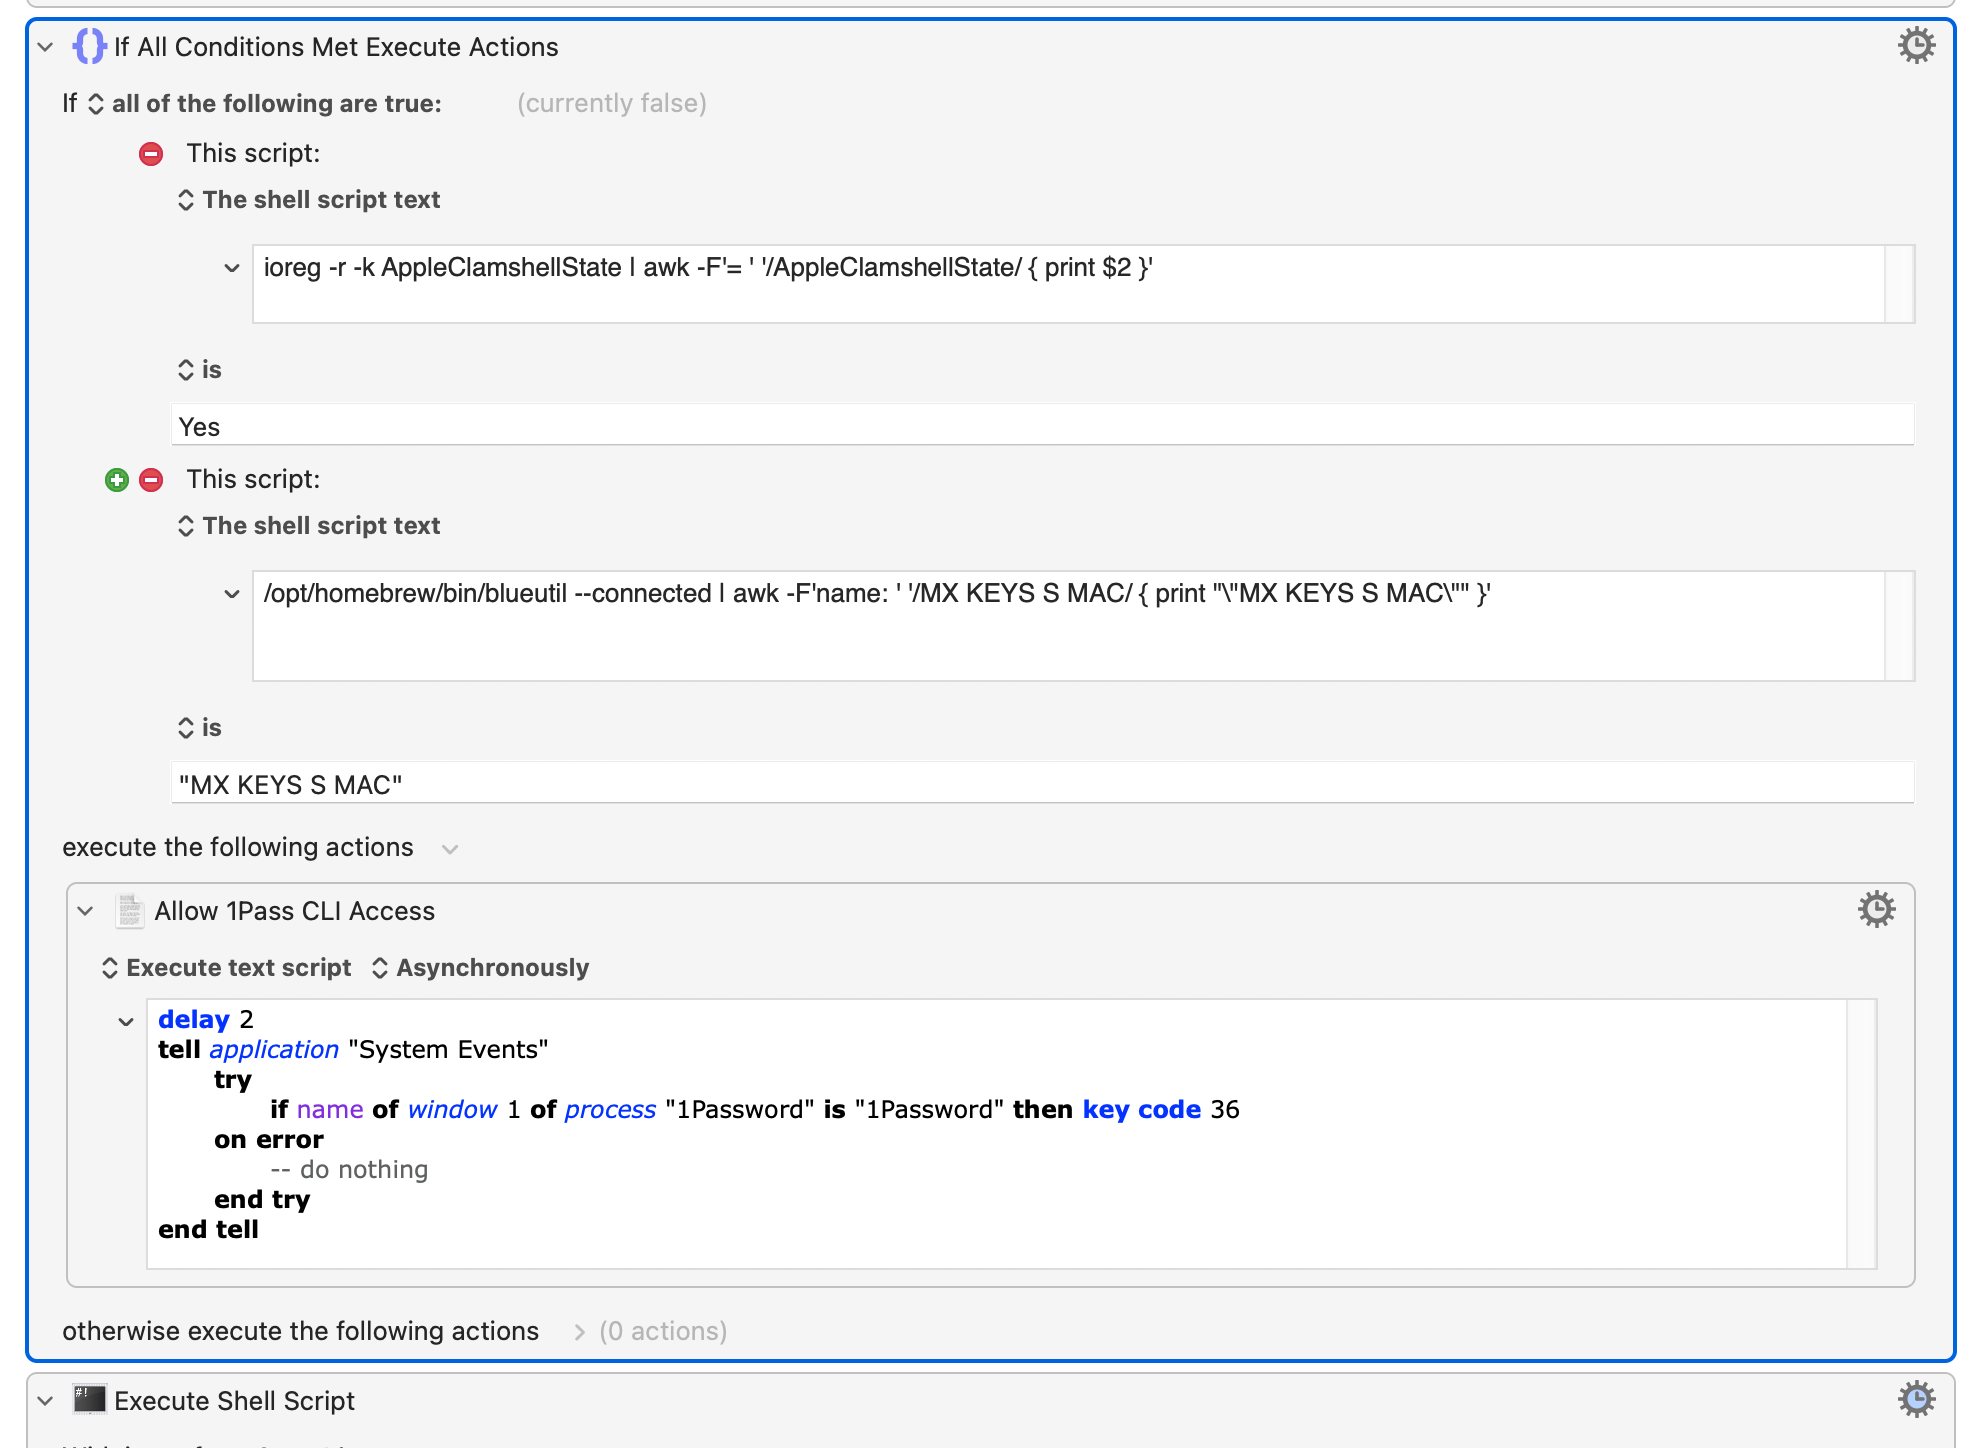The width and height of the screenshot is (1966, 1448).
Task: Click into the blueutil shell script field
Action: [x=1068, y=626]
